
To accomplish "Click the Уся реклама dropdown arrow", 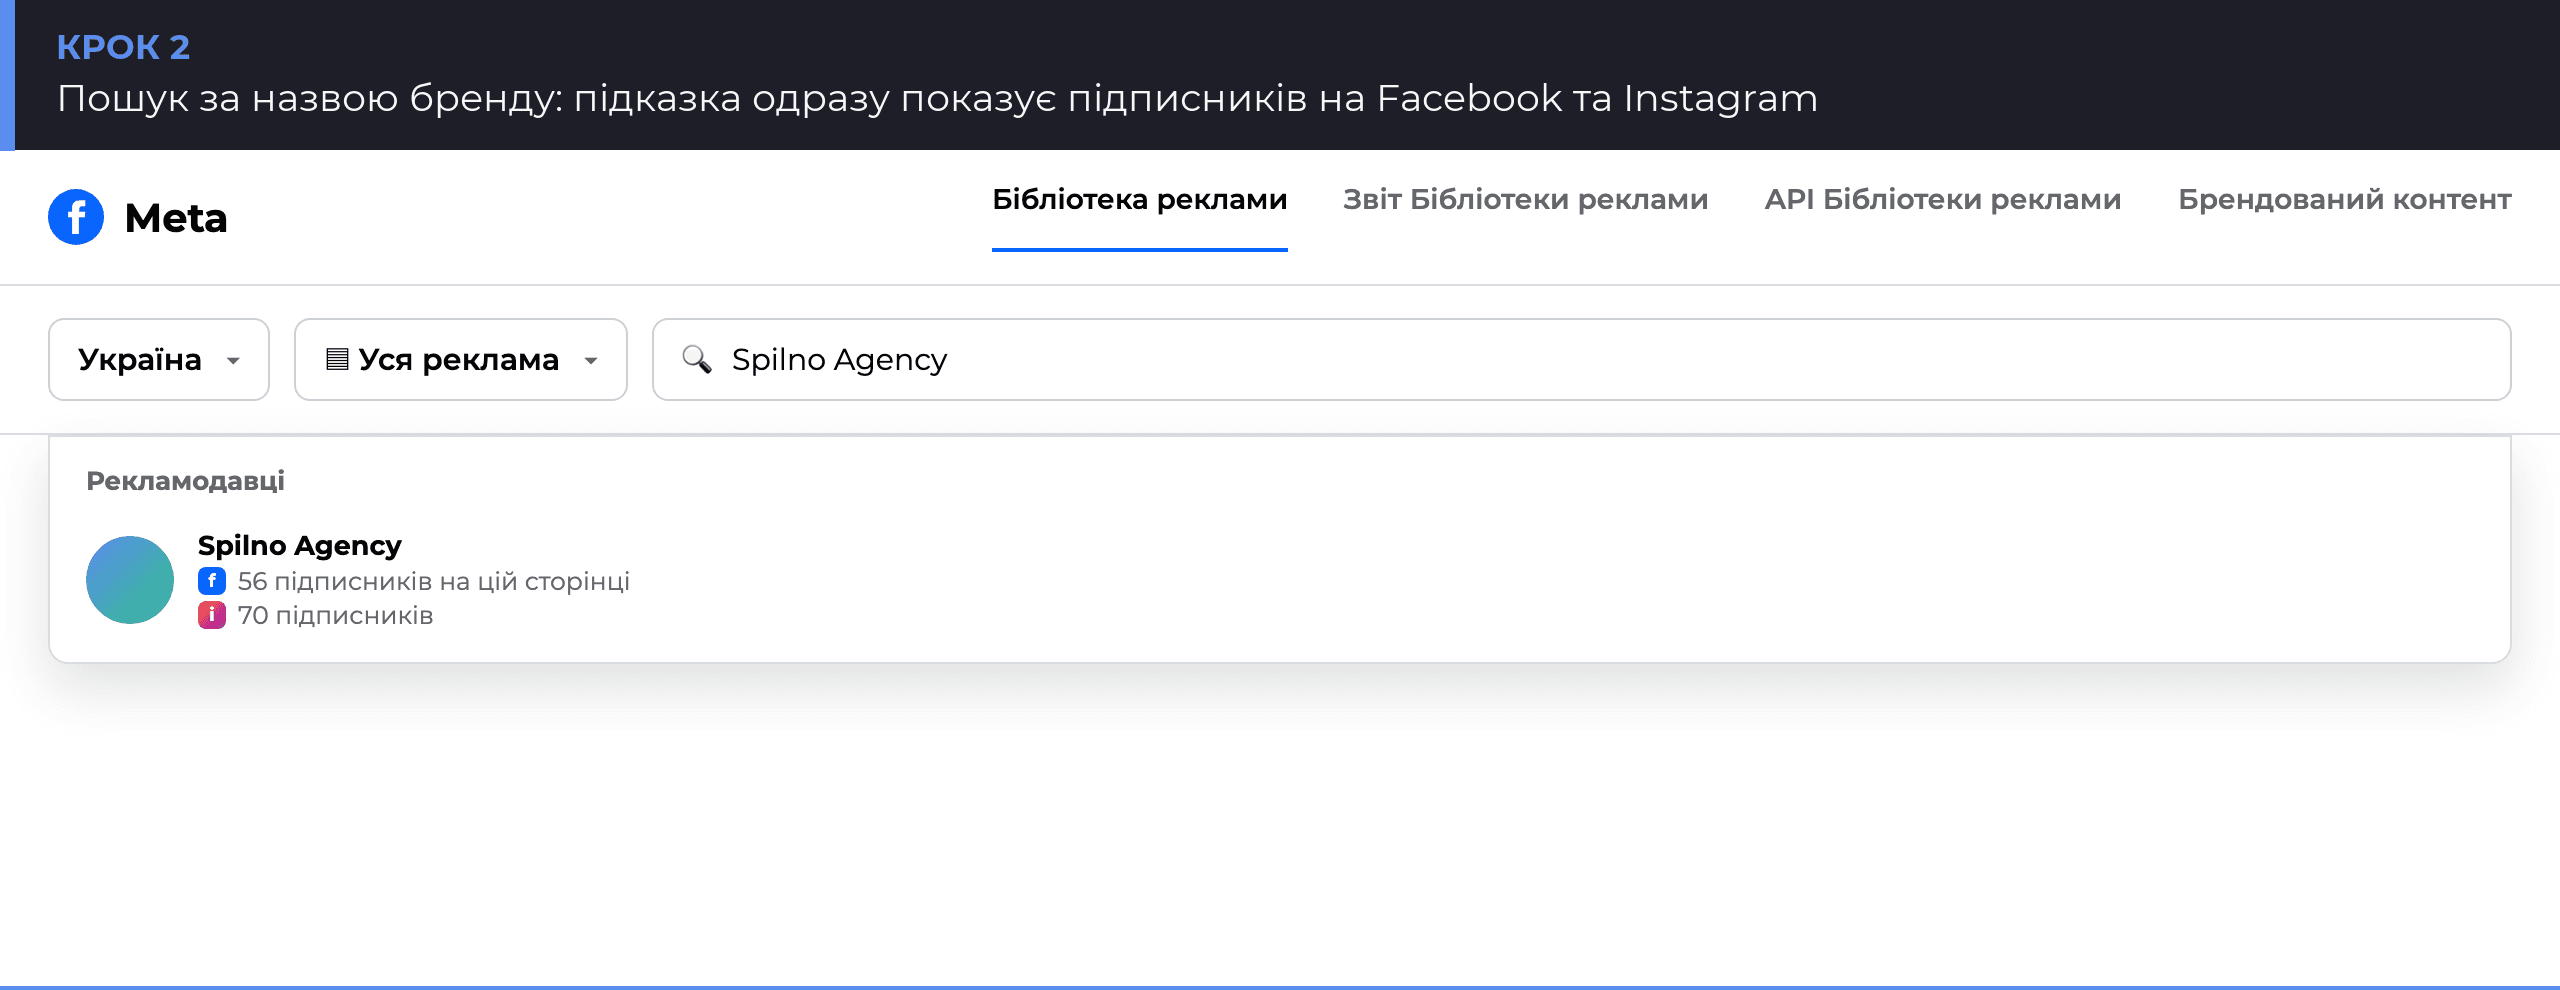I will [x=591, y=361].
